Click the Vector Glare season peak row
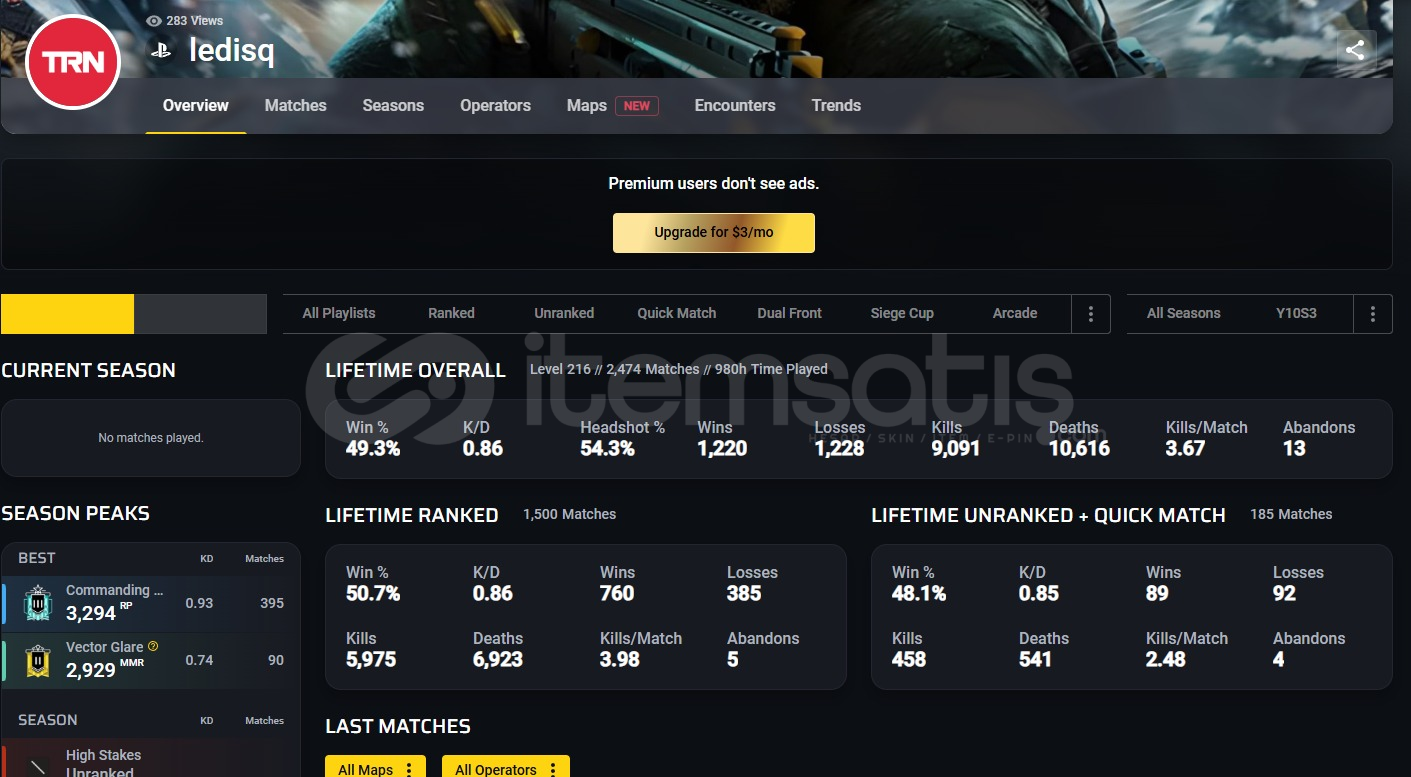The height and width of the screenshot is (777, 1411). 151,660
